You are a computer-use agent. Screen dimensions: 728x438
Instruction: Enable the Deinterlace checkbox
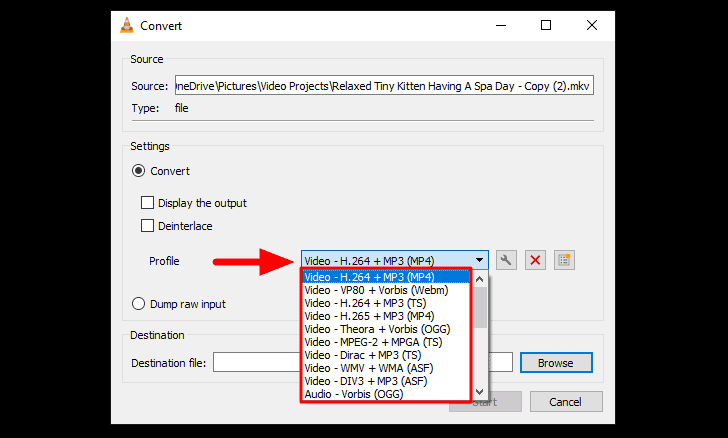click(147, 226)
